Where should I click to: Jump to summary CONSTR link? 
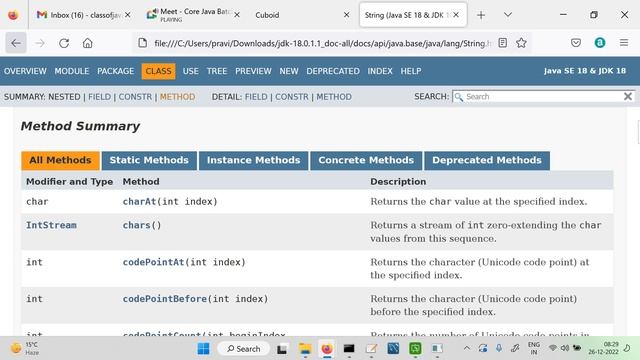click(135, 97)
